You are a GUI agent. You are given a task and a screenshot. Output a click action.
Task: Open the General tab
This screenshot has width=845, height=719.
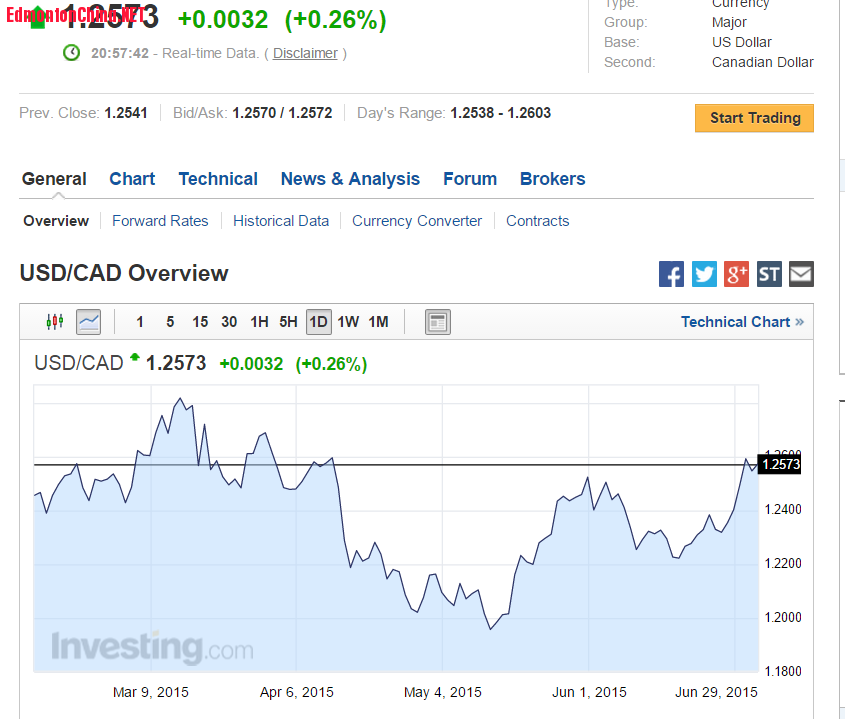click(x=54, y=179)
